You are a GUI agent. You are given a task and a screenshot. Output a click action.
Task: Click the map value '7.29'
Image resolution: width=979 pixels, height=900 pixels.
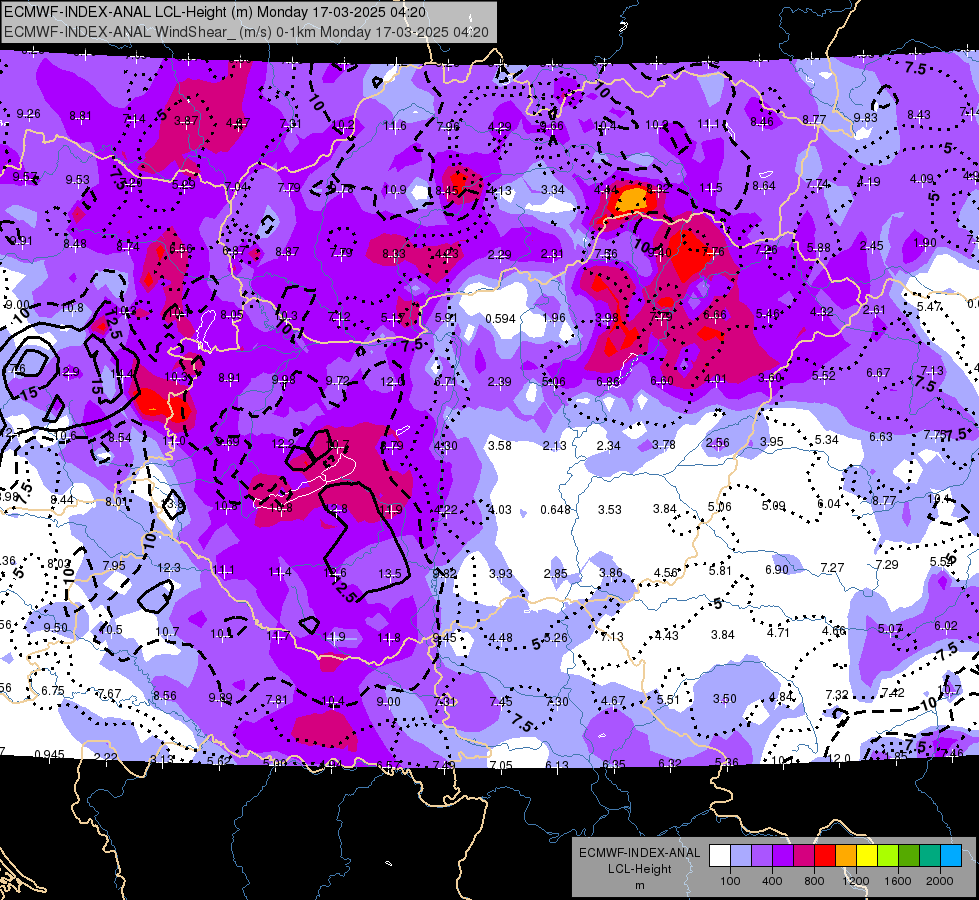(887, 565)
